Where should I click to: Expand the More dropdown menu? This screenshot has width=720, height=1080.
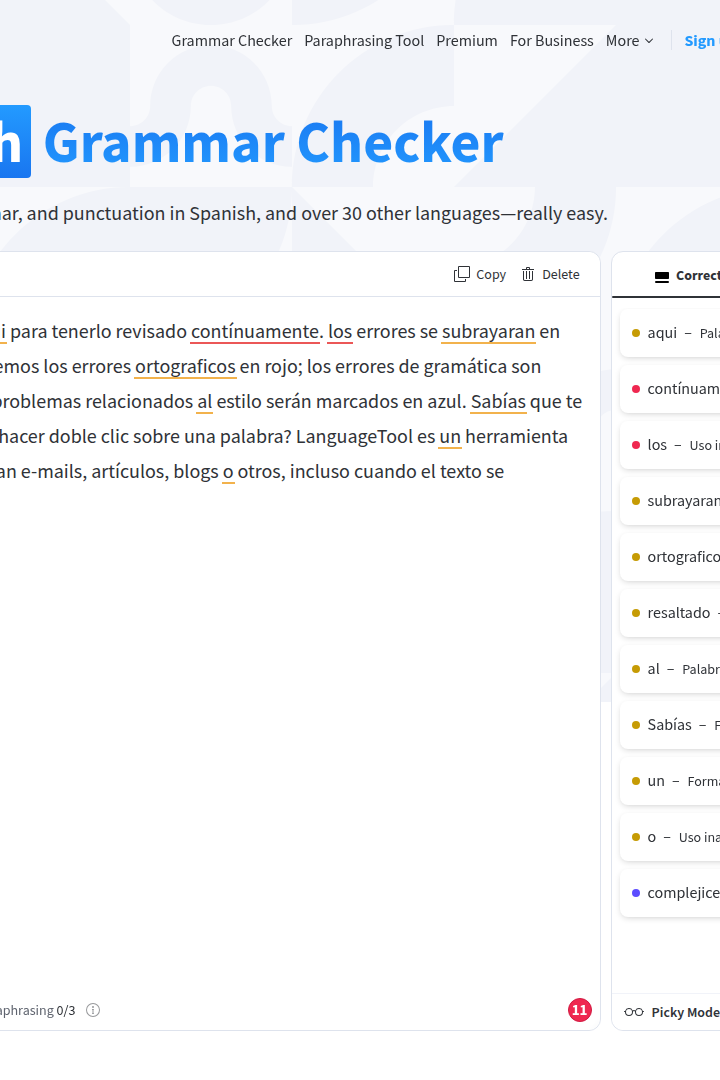click(x=629, y=41)
